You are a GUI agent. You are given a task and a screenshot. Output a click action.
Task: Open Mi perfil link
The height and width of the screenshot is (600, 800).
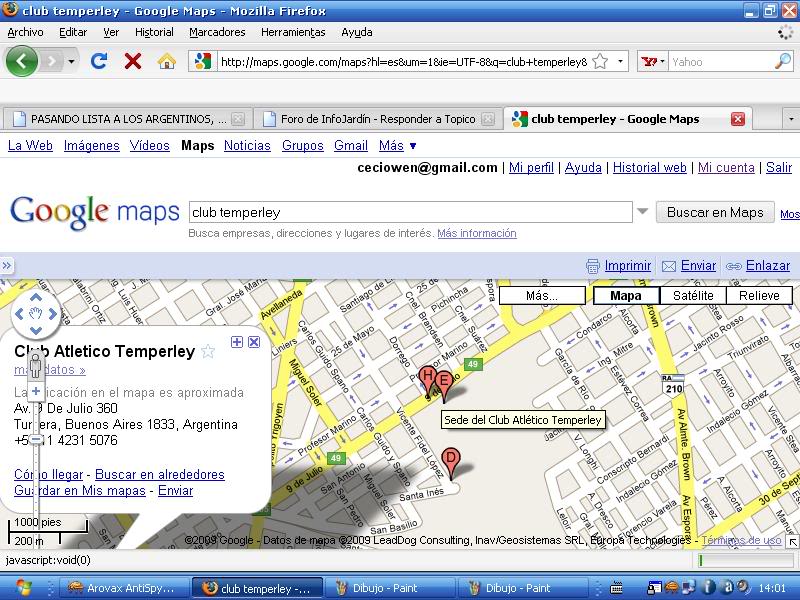tap(531, 167)
